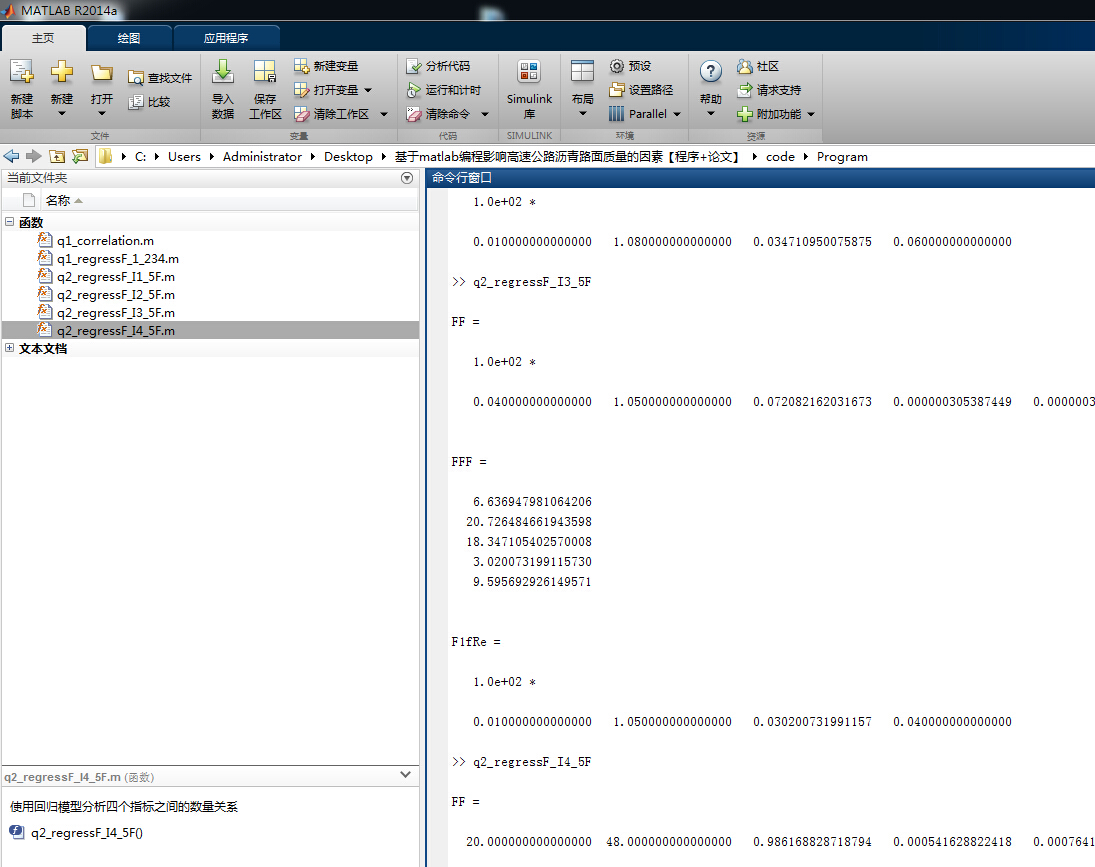The width and height of the screenshot is (1095, 867).
Task: Click the 导入数据 (Import Data) icon
Action: point(223,72)
